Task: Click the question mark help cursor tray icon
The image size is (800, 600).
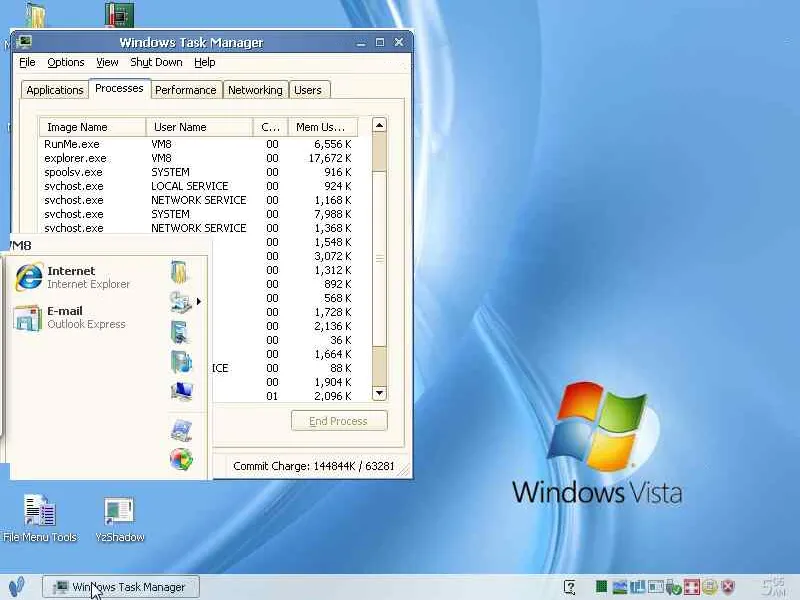Action: (x=570, y=587)
